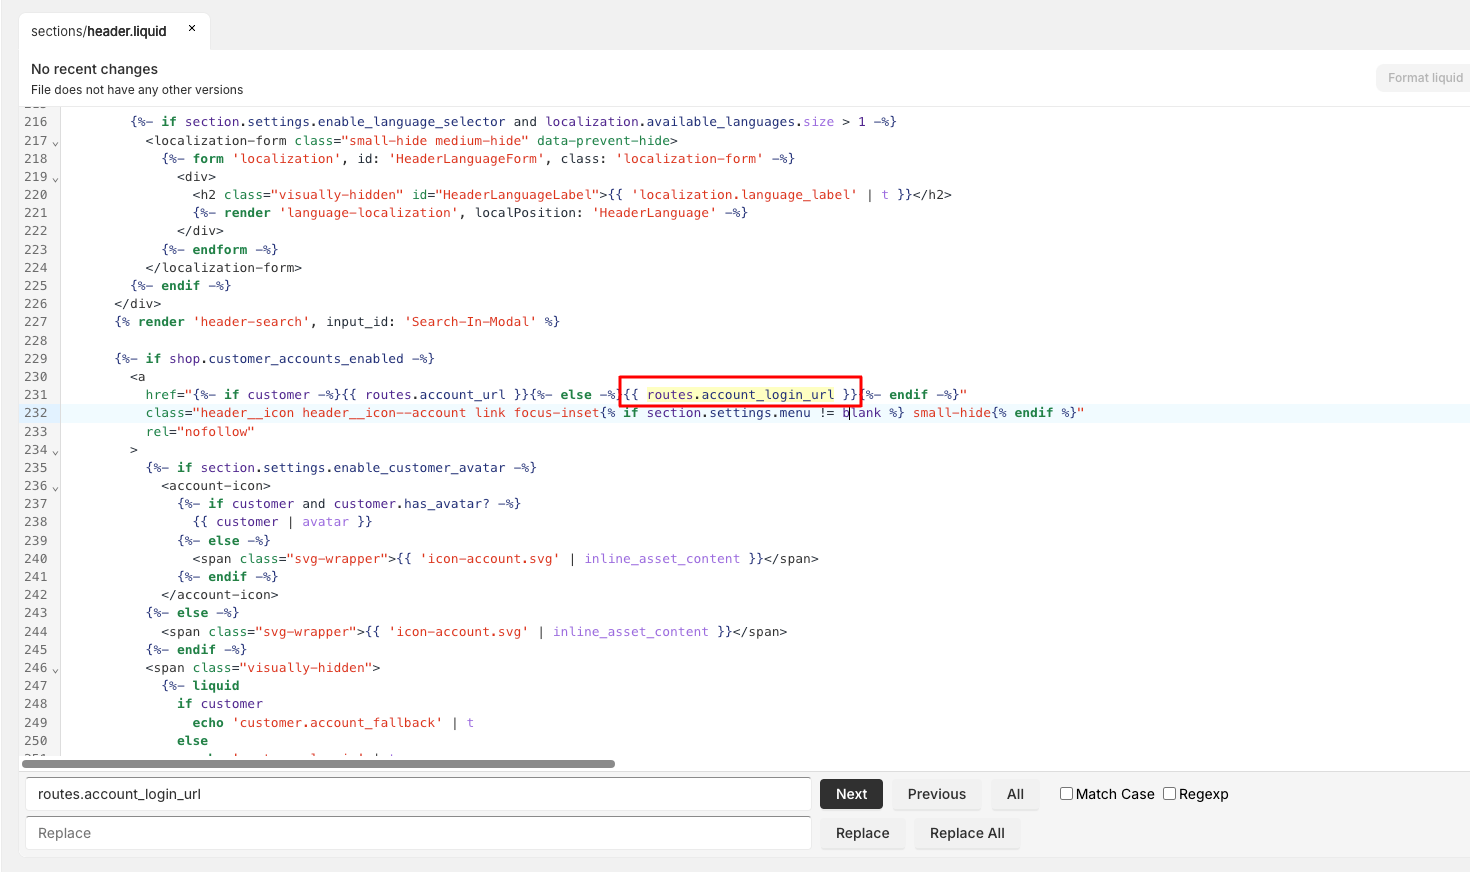Fold the account-icon block at line 236
This screenshot has height=872, width=1470.
[x=55, y=487]
